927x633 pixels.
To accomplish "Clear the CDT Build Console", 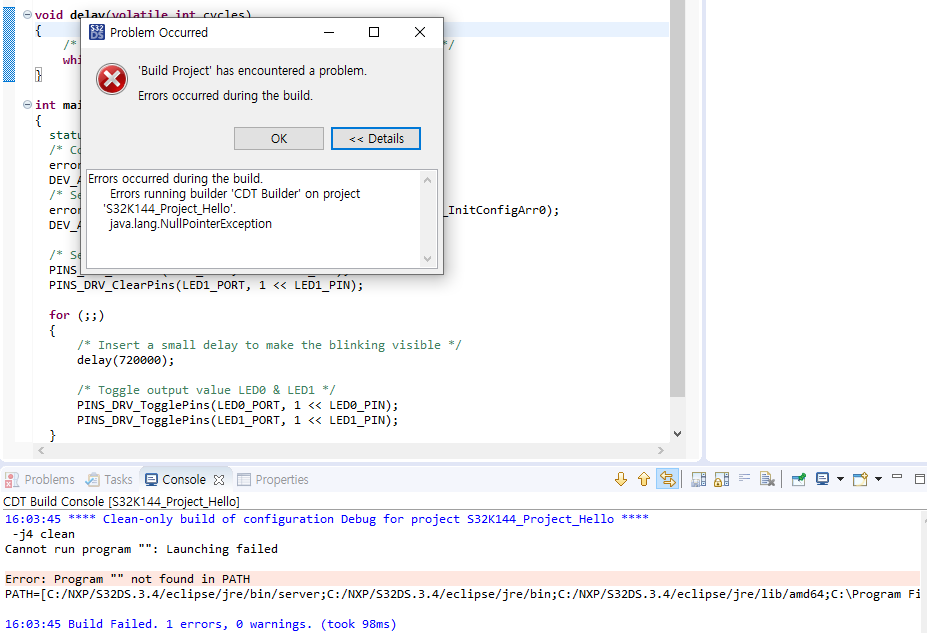I will click(x=769, y=480).
